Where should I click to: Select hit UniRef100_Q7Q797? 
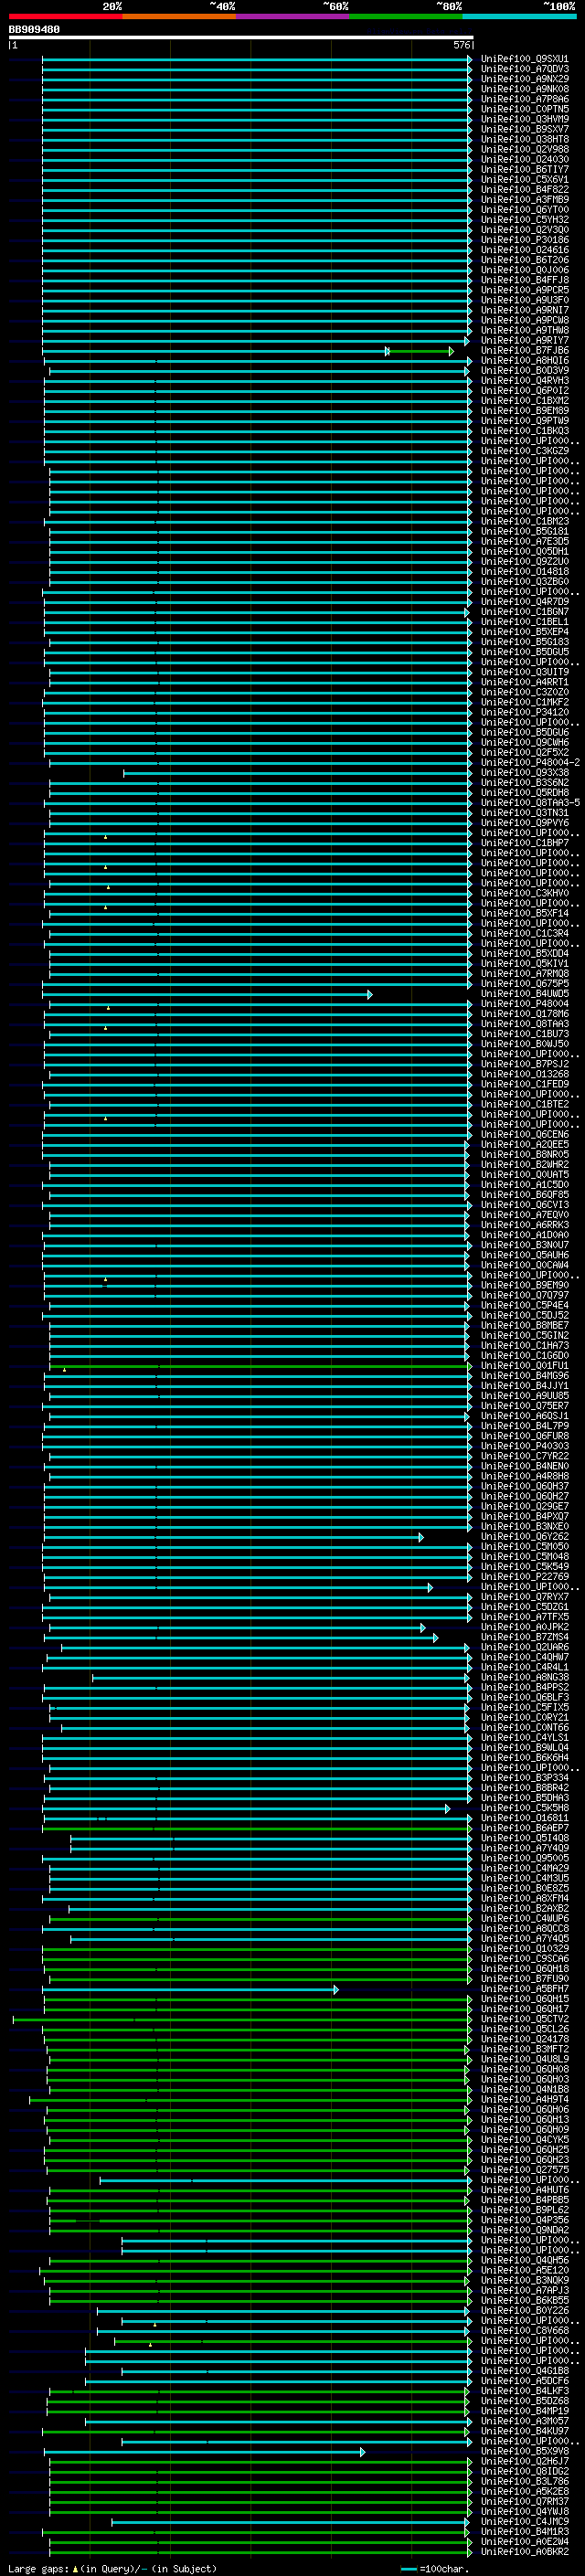524,1295
